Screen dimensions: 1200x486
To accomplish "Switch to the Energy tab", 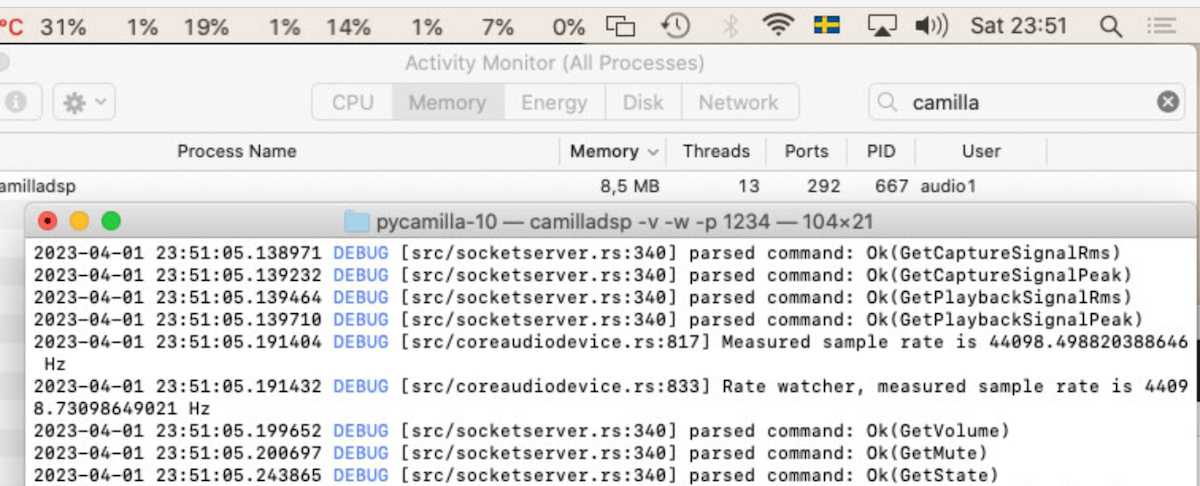I will [x=554, y=102].
